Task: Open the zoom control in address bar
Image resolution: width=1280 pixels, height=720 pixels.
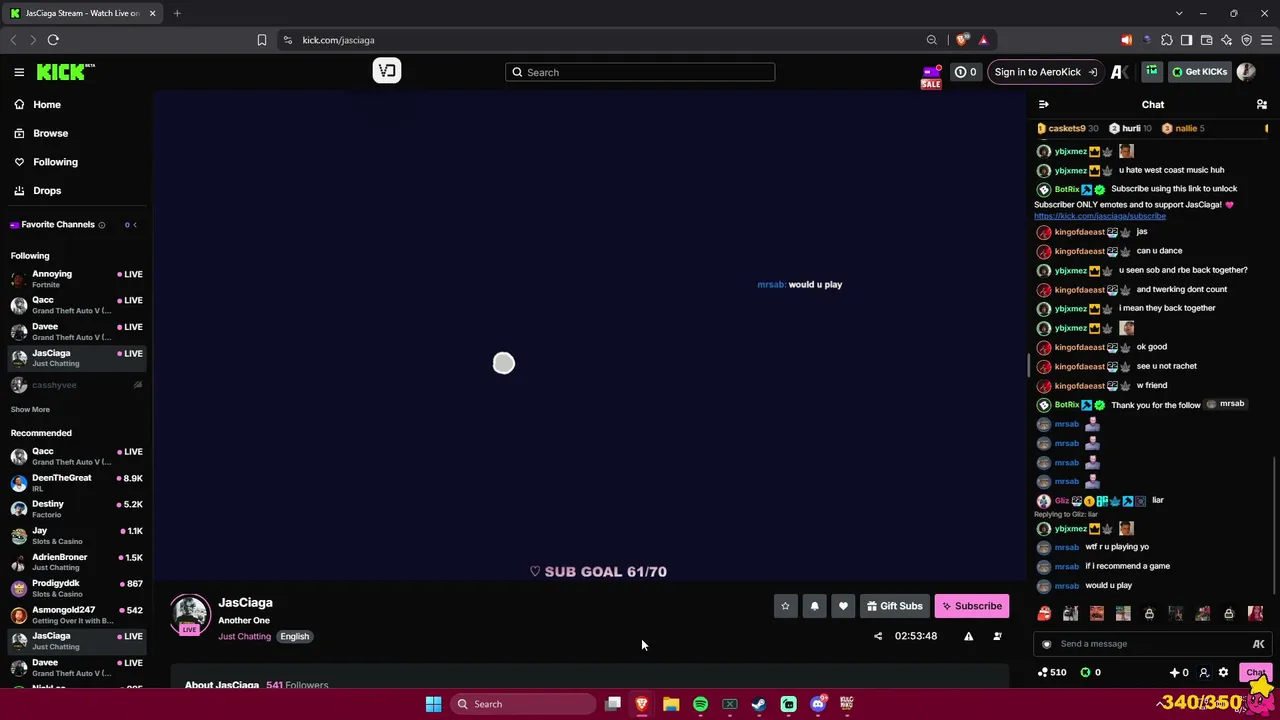Action: (x=932, y=40)
